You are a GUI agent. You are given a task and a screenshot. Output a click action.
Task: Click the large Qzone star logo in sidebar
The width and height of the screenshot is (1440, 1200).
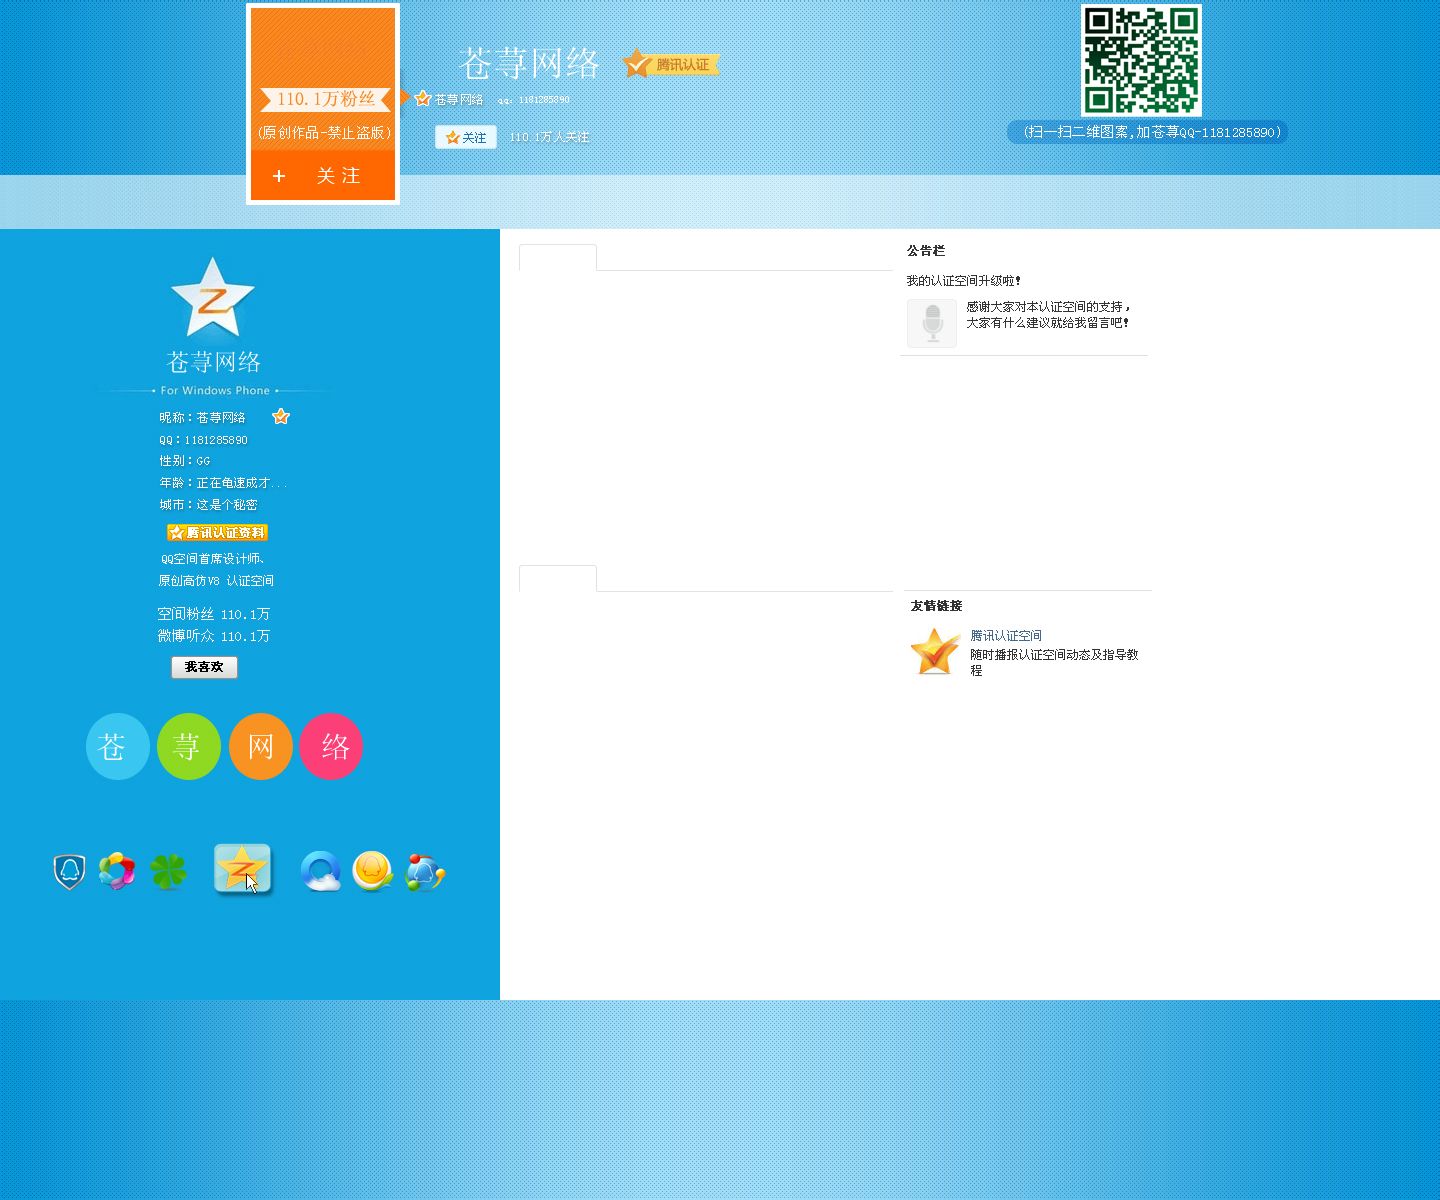(213, 298)
